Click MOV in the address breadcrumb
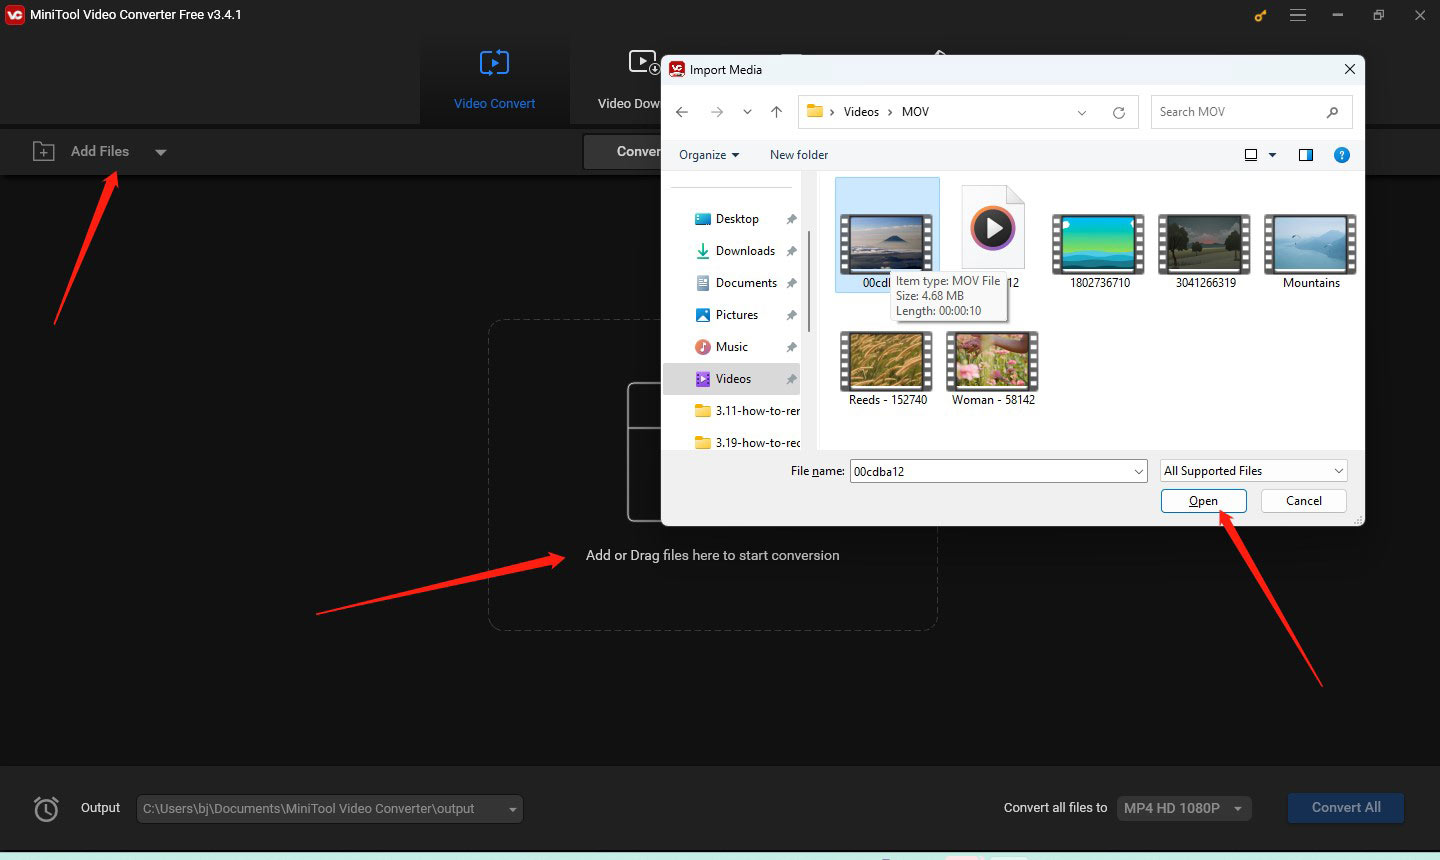1440x860 pixels. coord(915,112)
